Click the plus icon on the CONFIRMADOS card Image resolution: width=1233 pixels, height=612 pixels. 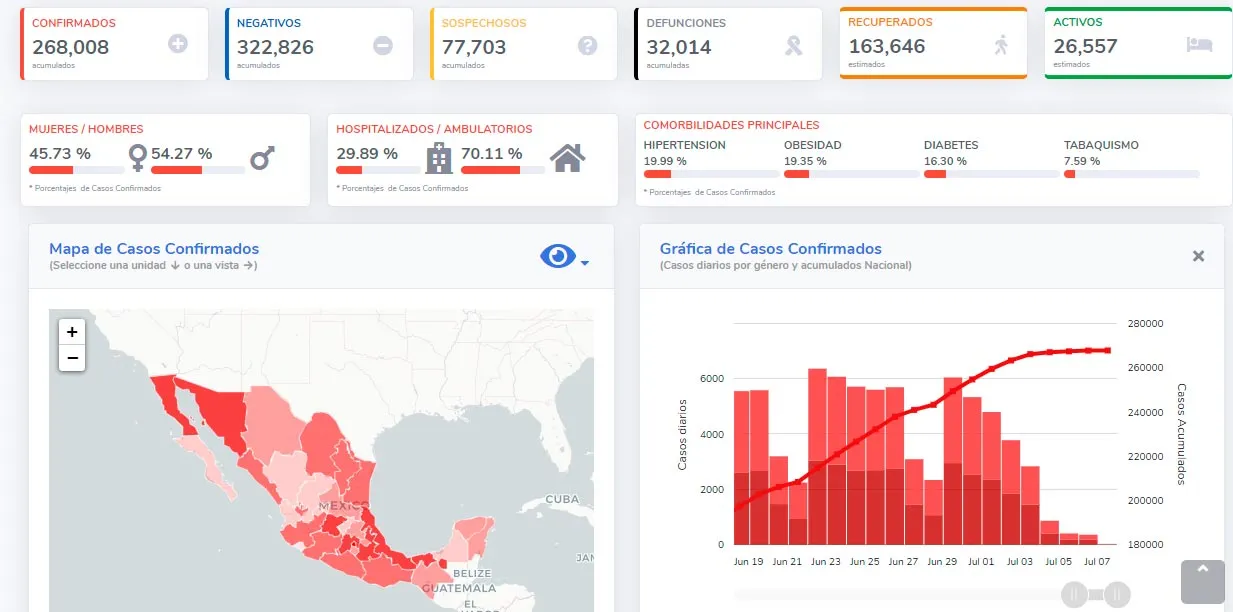180,42
